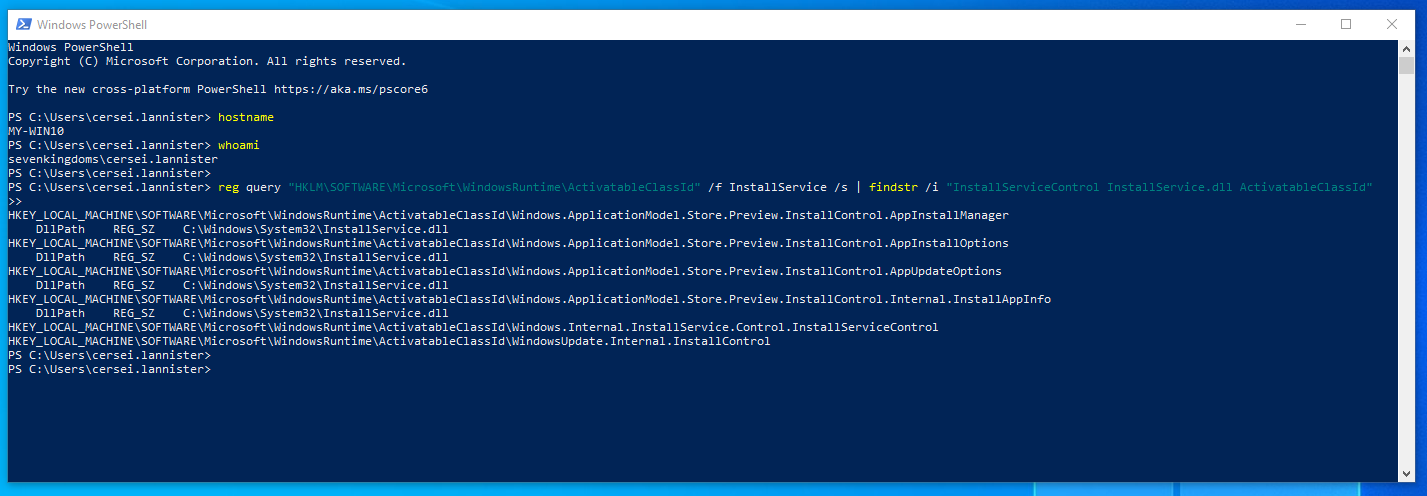The height and width of the screenshot is (496, 1427).
Task: Maximize the Windows PowerShell window
Action: click(x=1345, y=24)
